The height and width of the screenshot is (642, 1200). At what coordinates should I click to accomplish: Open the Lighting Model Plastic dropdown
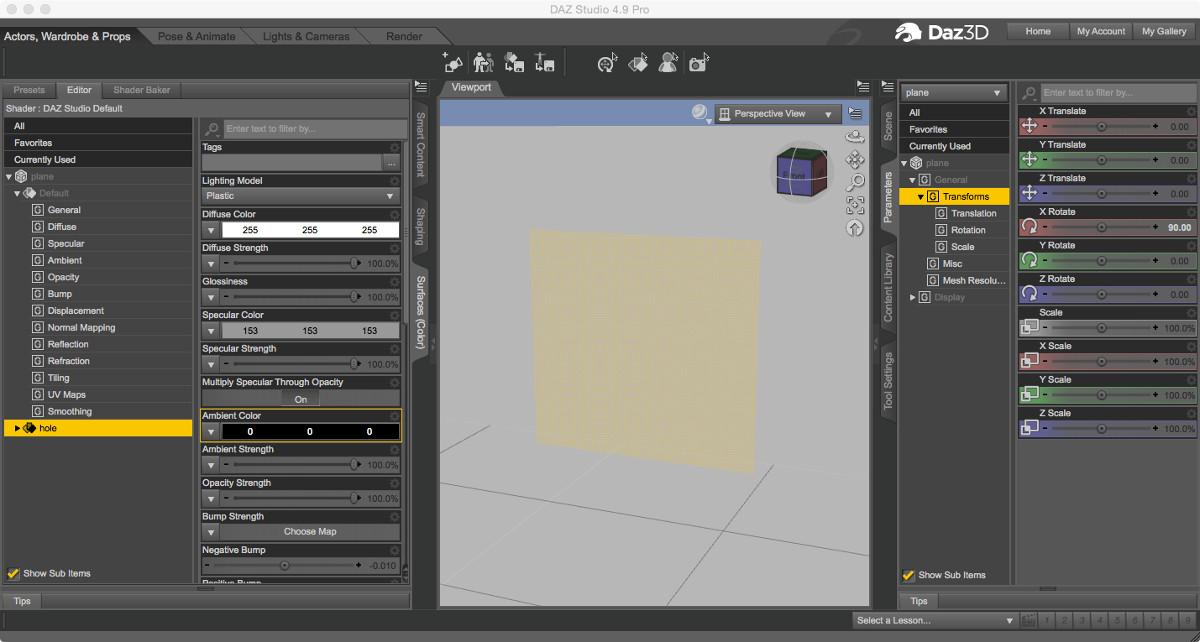coord(300,196)
